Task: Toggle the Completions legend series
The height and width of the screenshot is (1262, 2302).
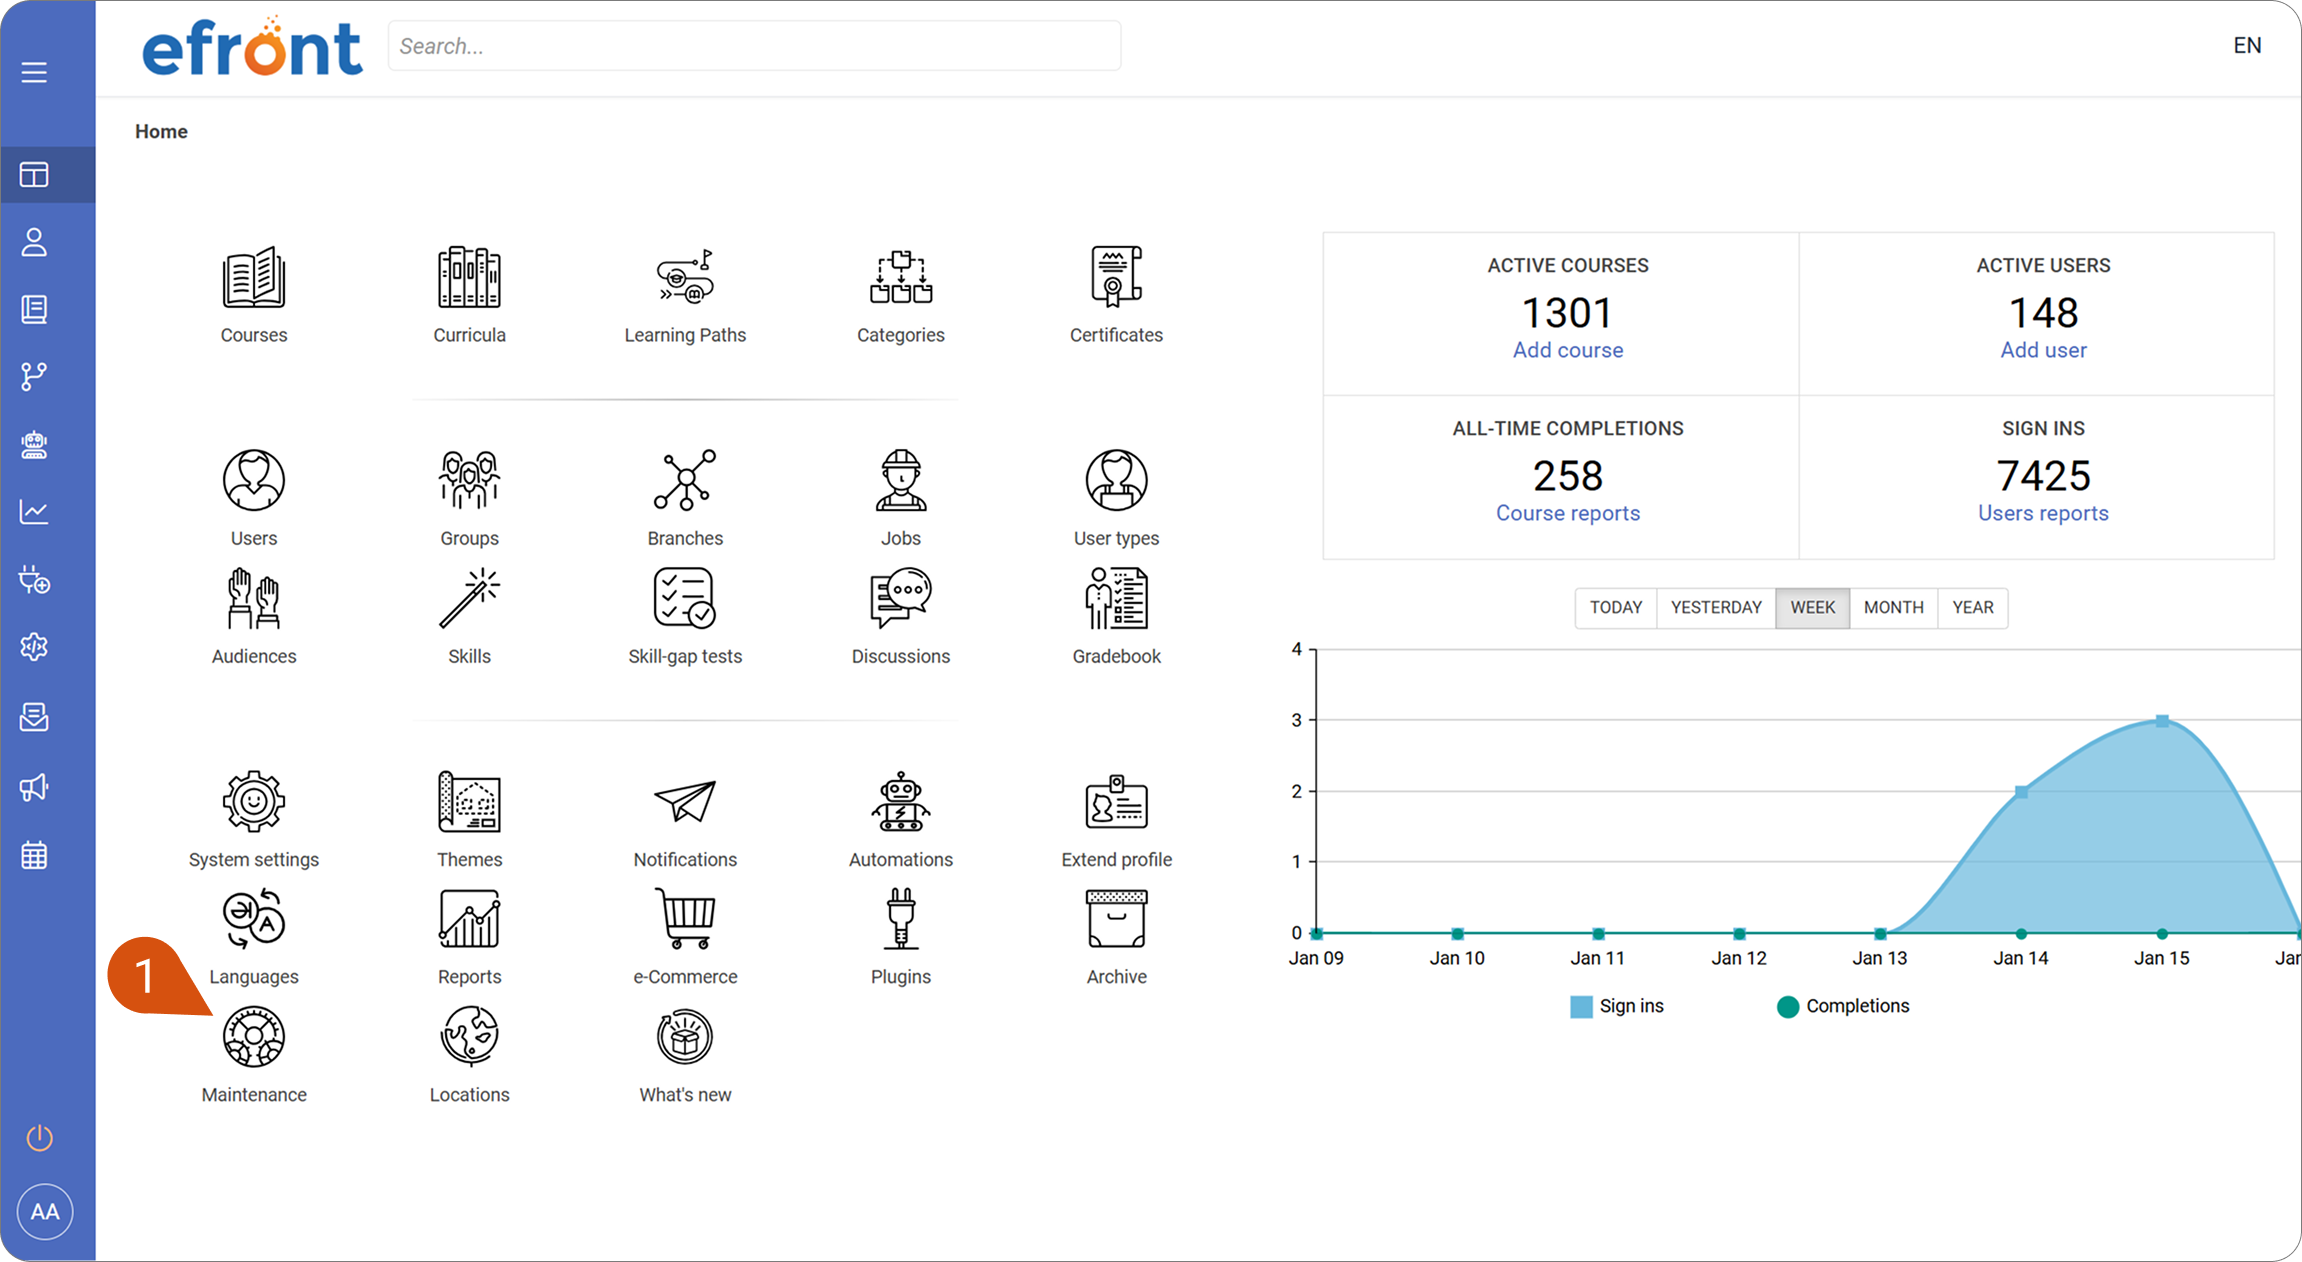Action: pos(1843,1006)
